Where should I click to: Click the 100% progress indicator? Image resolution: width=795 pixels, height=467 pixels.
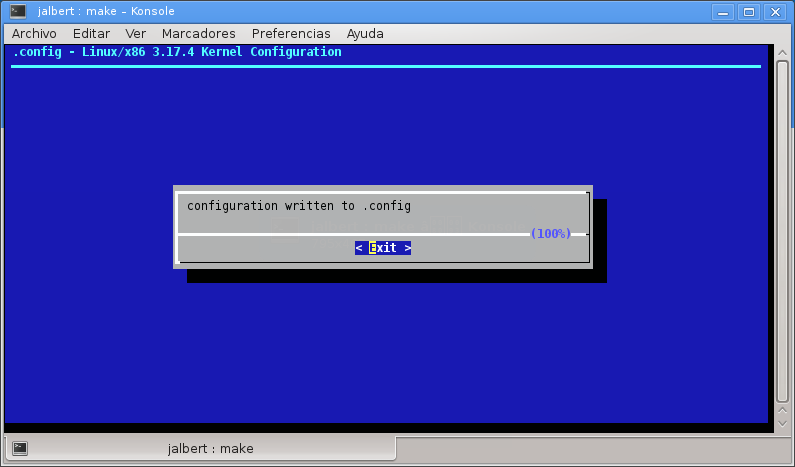(550, 234)
